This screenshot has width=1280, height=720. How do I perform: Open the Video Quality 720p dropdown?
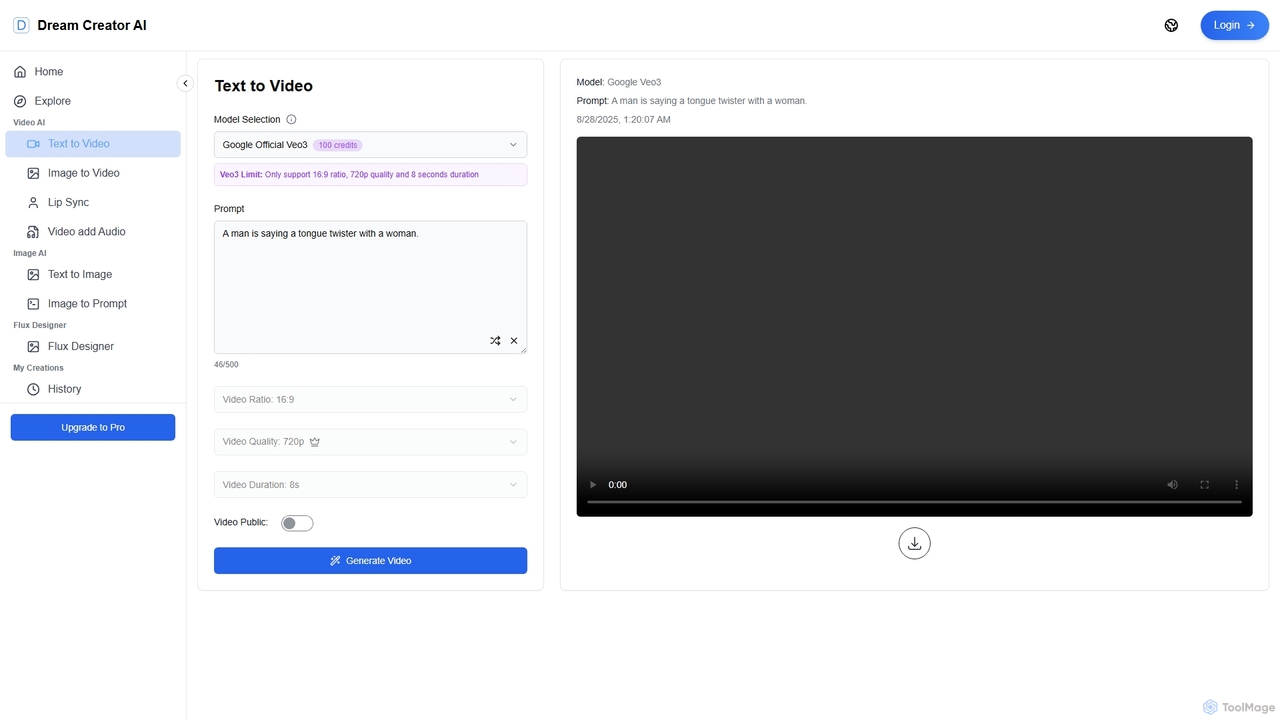pyautogui.click(x=370, y=442)
